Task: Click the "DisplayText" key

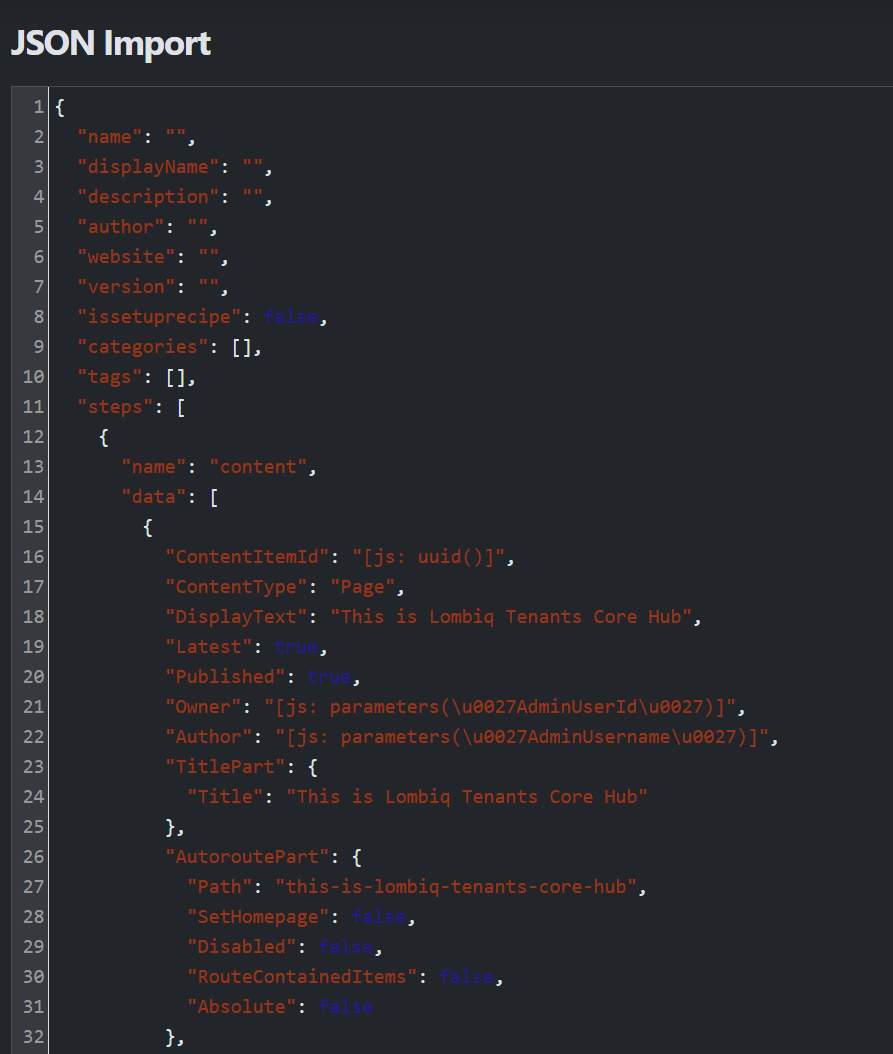Action: (236, 617)
